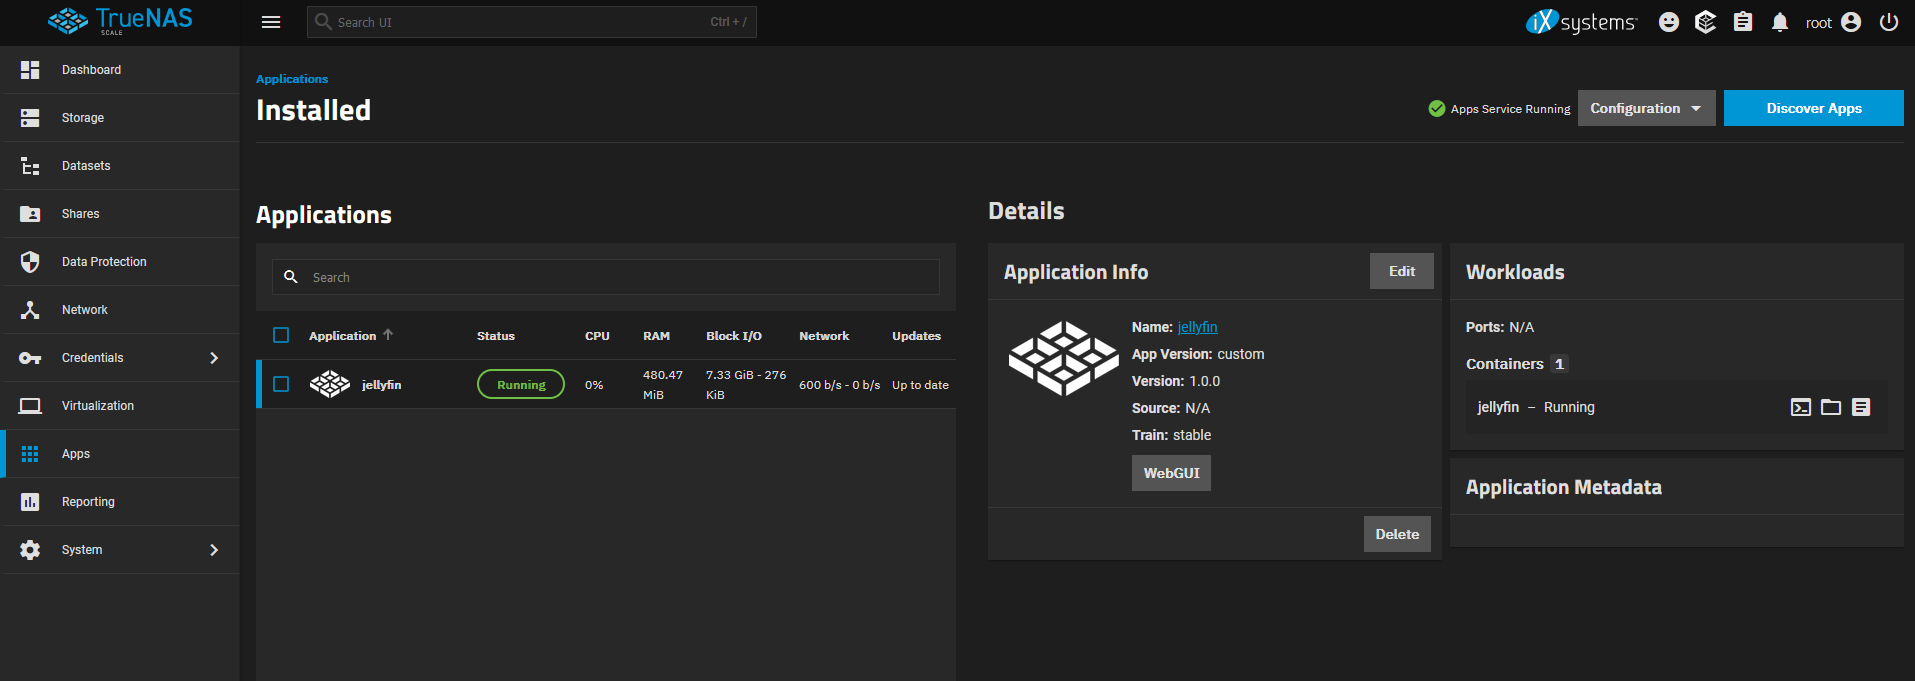Expand the Credentials submenu chevron
The image size is (1915, 681).
pos(214,358)
